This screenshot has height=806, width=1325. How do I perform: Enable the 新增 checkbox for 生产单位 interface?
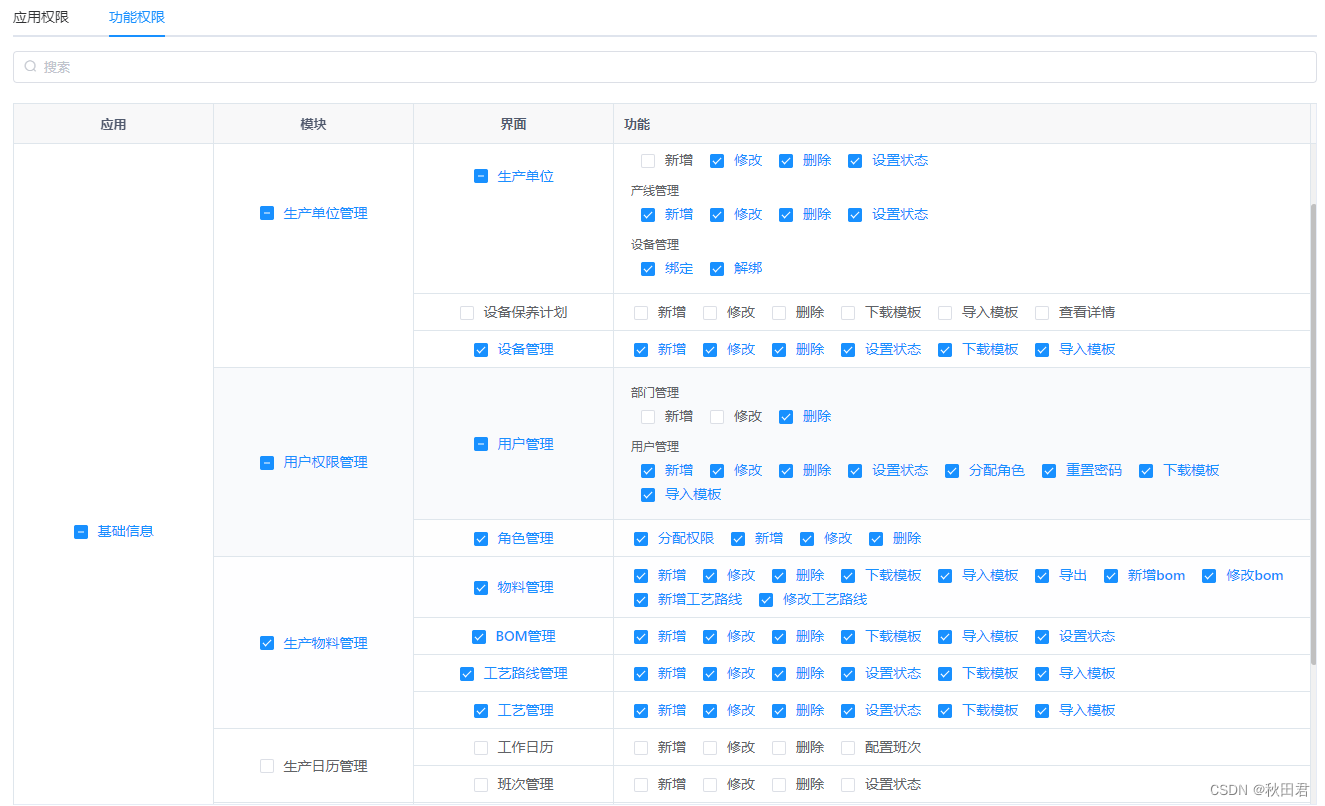(x=646, y=160)
